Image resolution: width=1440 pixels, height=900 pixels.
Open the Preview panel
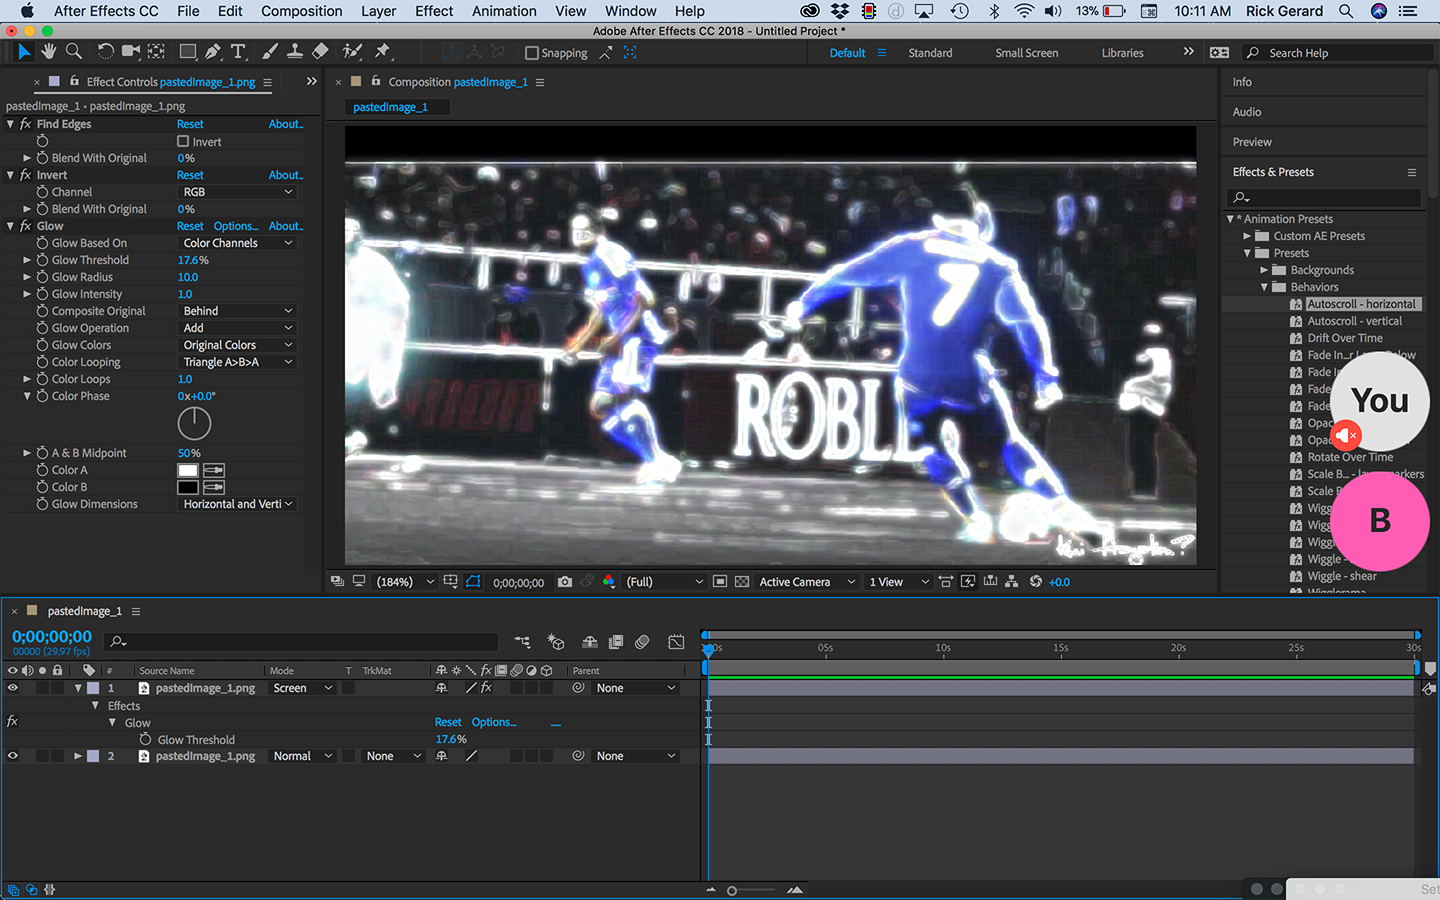click(1252, 142)
